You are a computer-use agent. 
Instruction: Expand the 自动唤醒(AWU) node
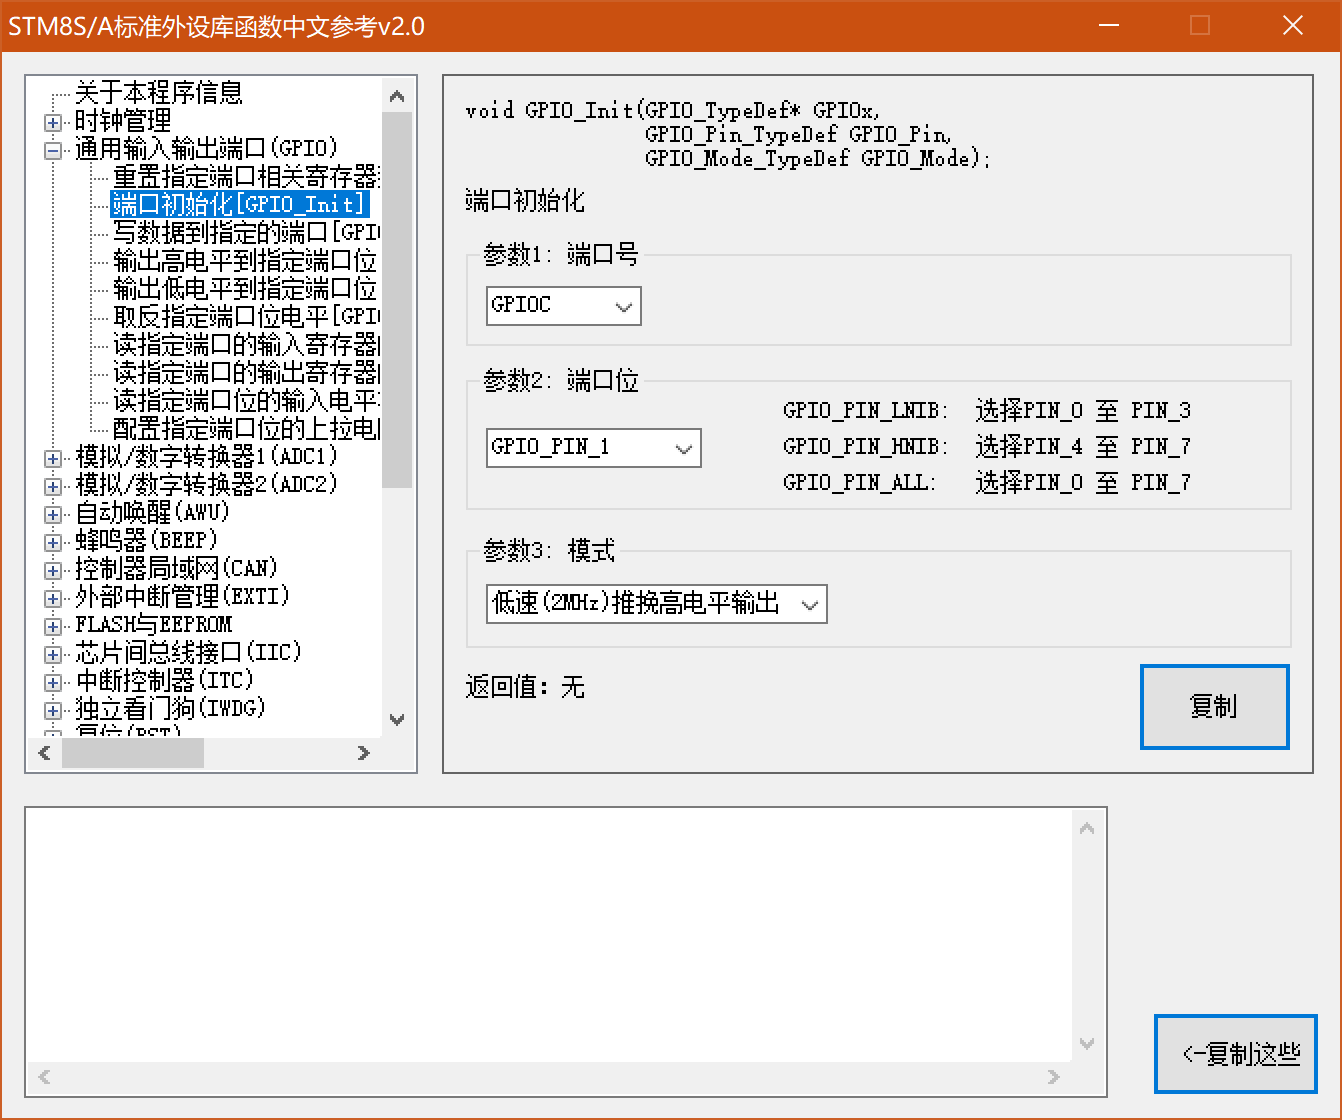(51, 514)
